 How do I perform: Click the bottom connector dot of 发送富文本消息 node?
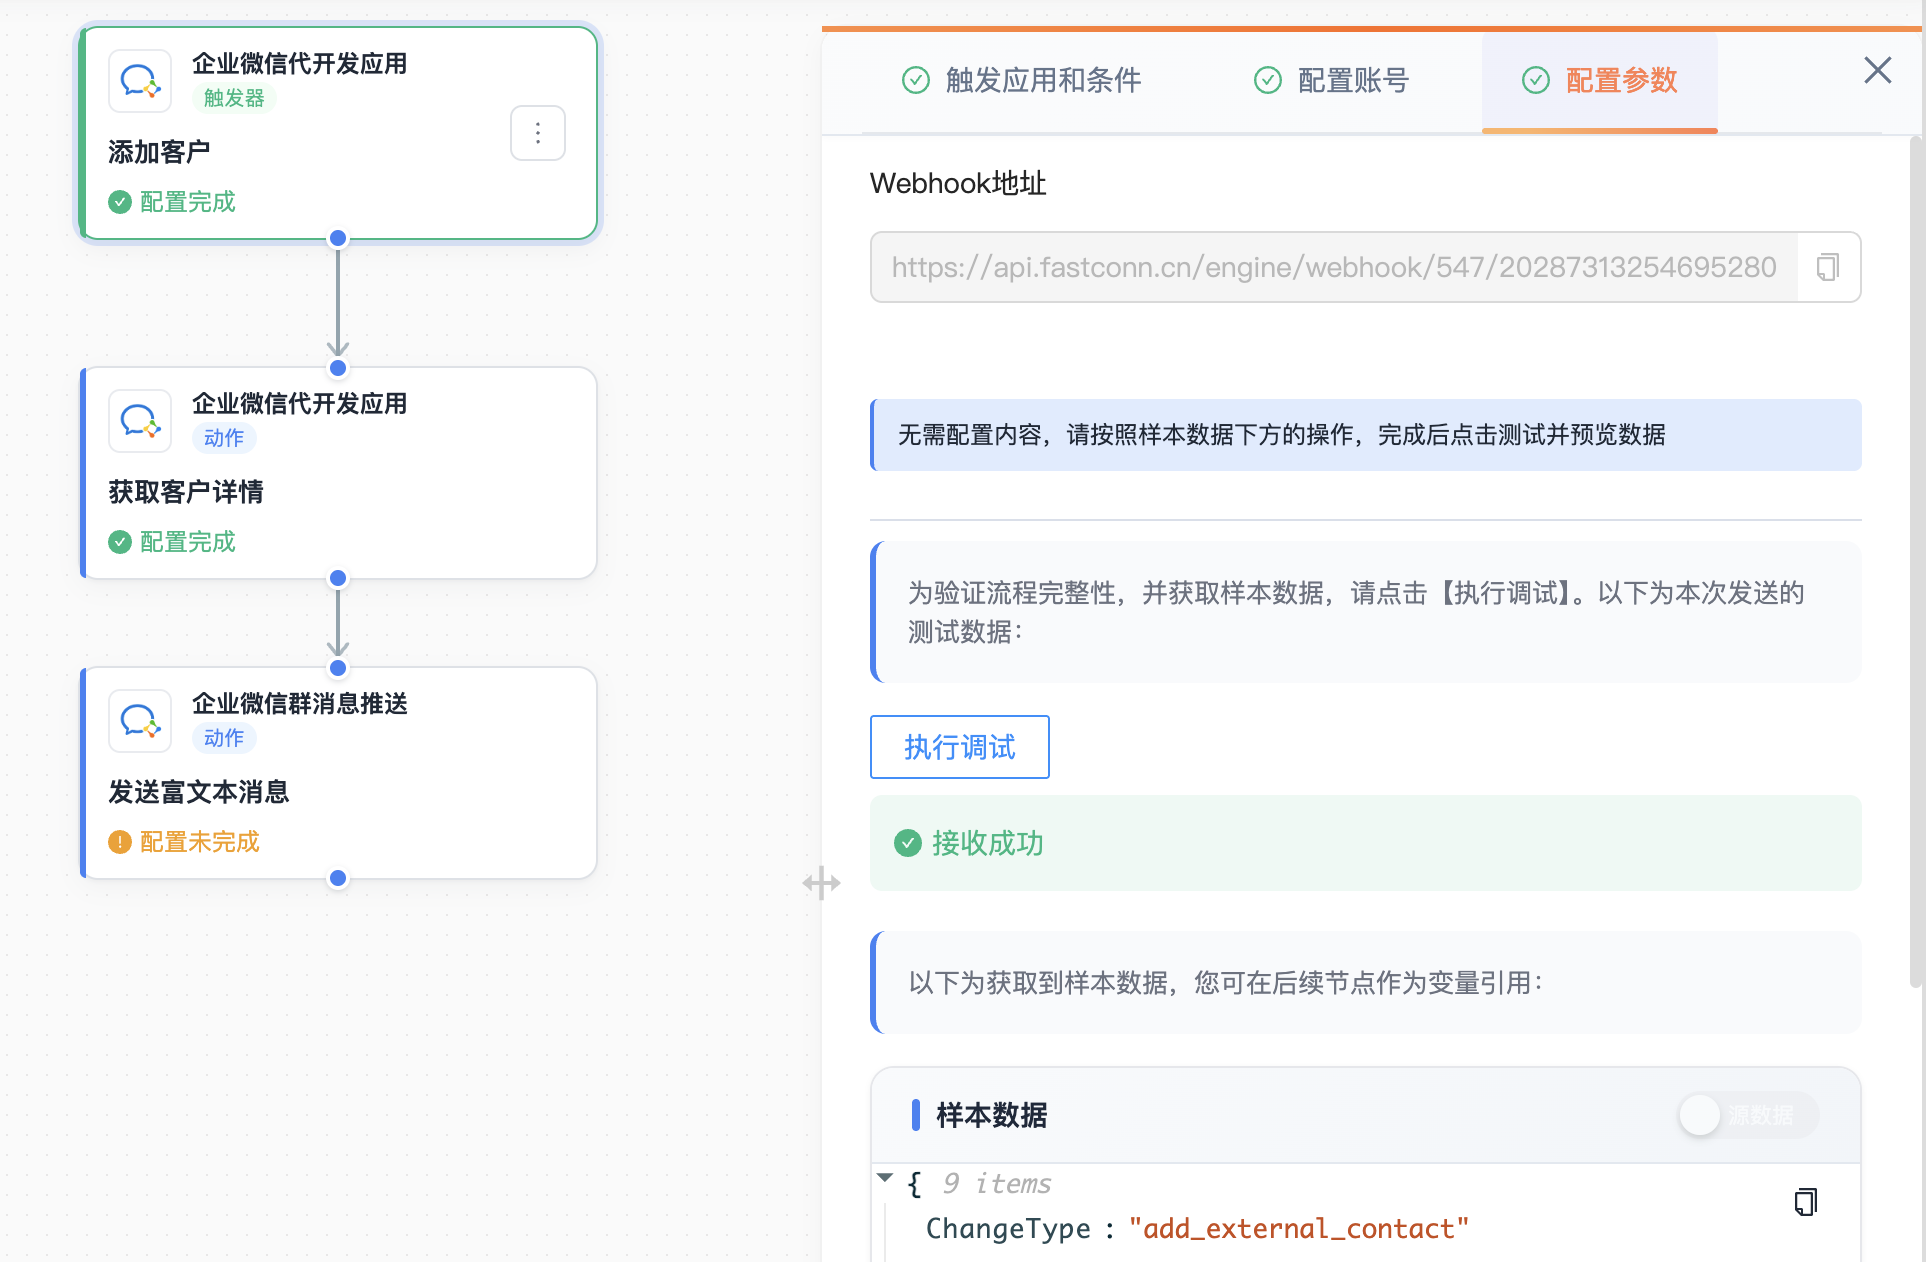[x=338, y=878]
